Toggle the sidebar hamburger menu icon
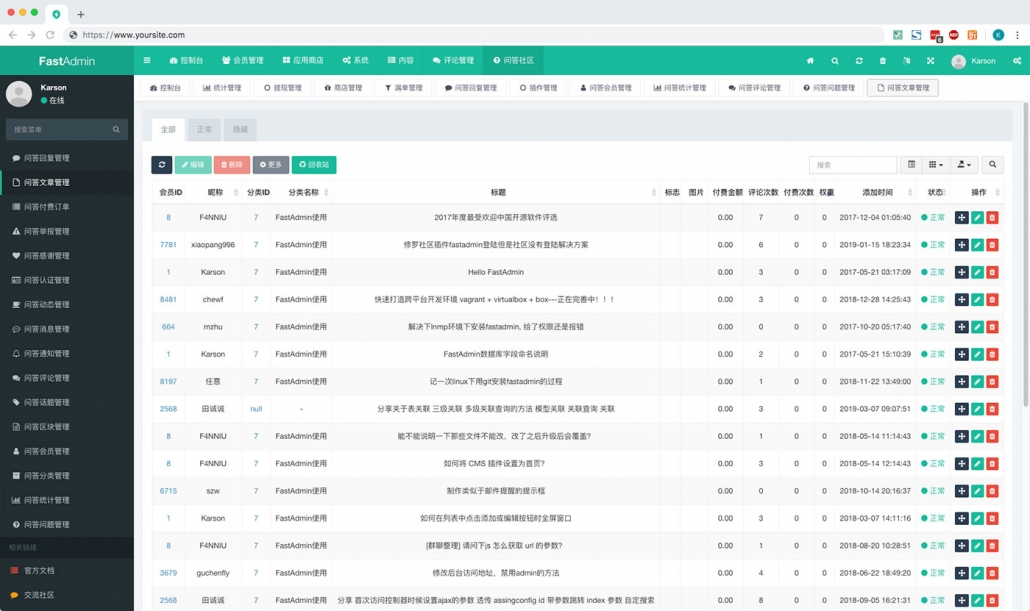Image resolution: width=1030 pixels, height=611 pixels. tap(147, 60)
